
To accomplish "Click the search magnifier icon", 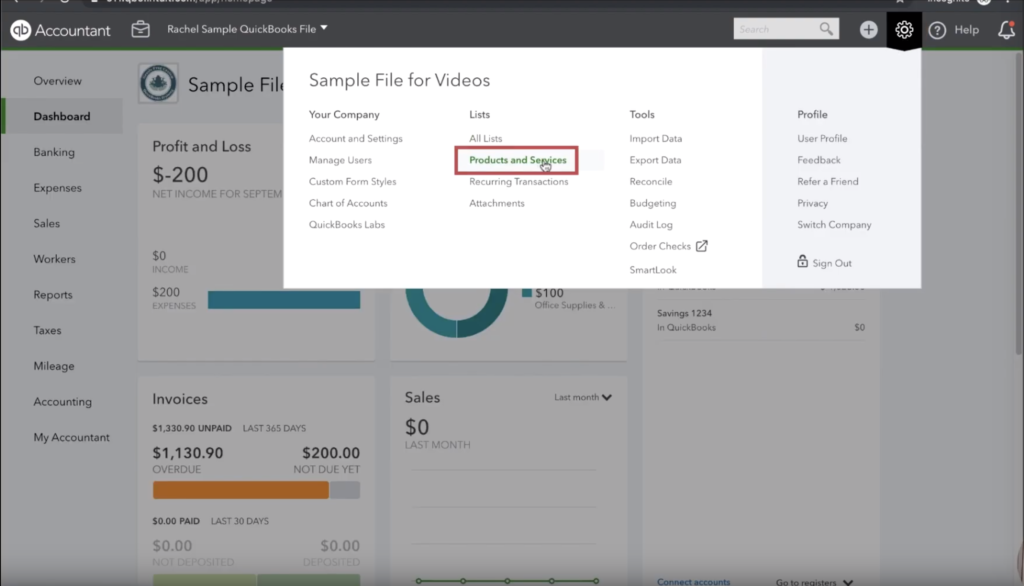I will (826, 29).
